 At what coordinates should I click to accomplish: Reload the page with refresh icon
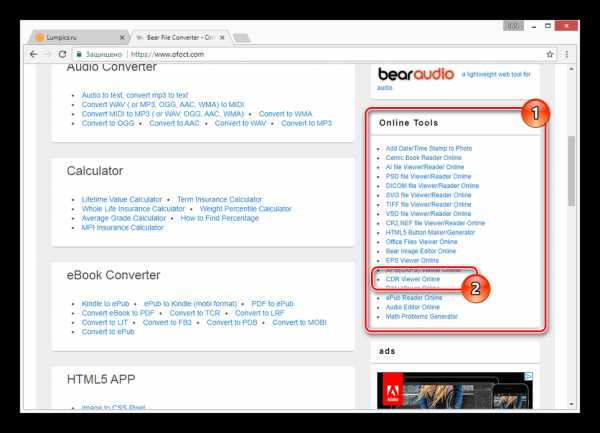pyautogui.click(x=62, y=54)
